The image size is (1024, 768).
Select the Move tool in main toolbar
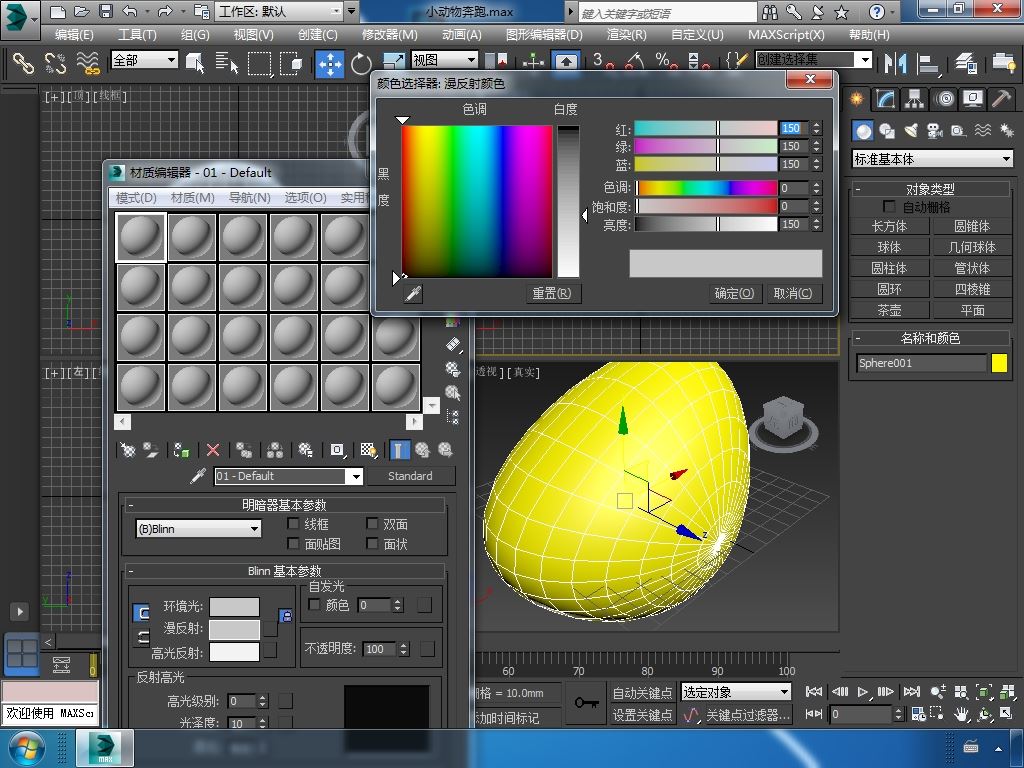330,63
